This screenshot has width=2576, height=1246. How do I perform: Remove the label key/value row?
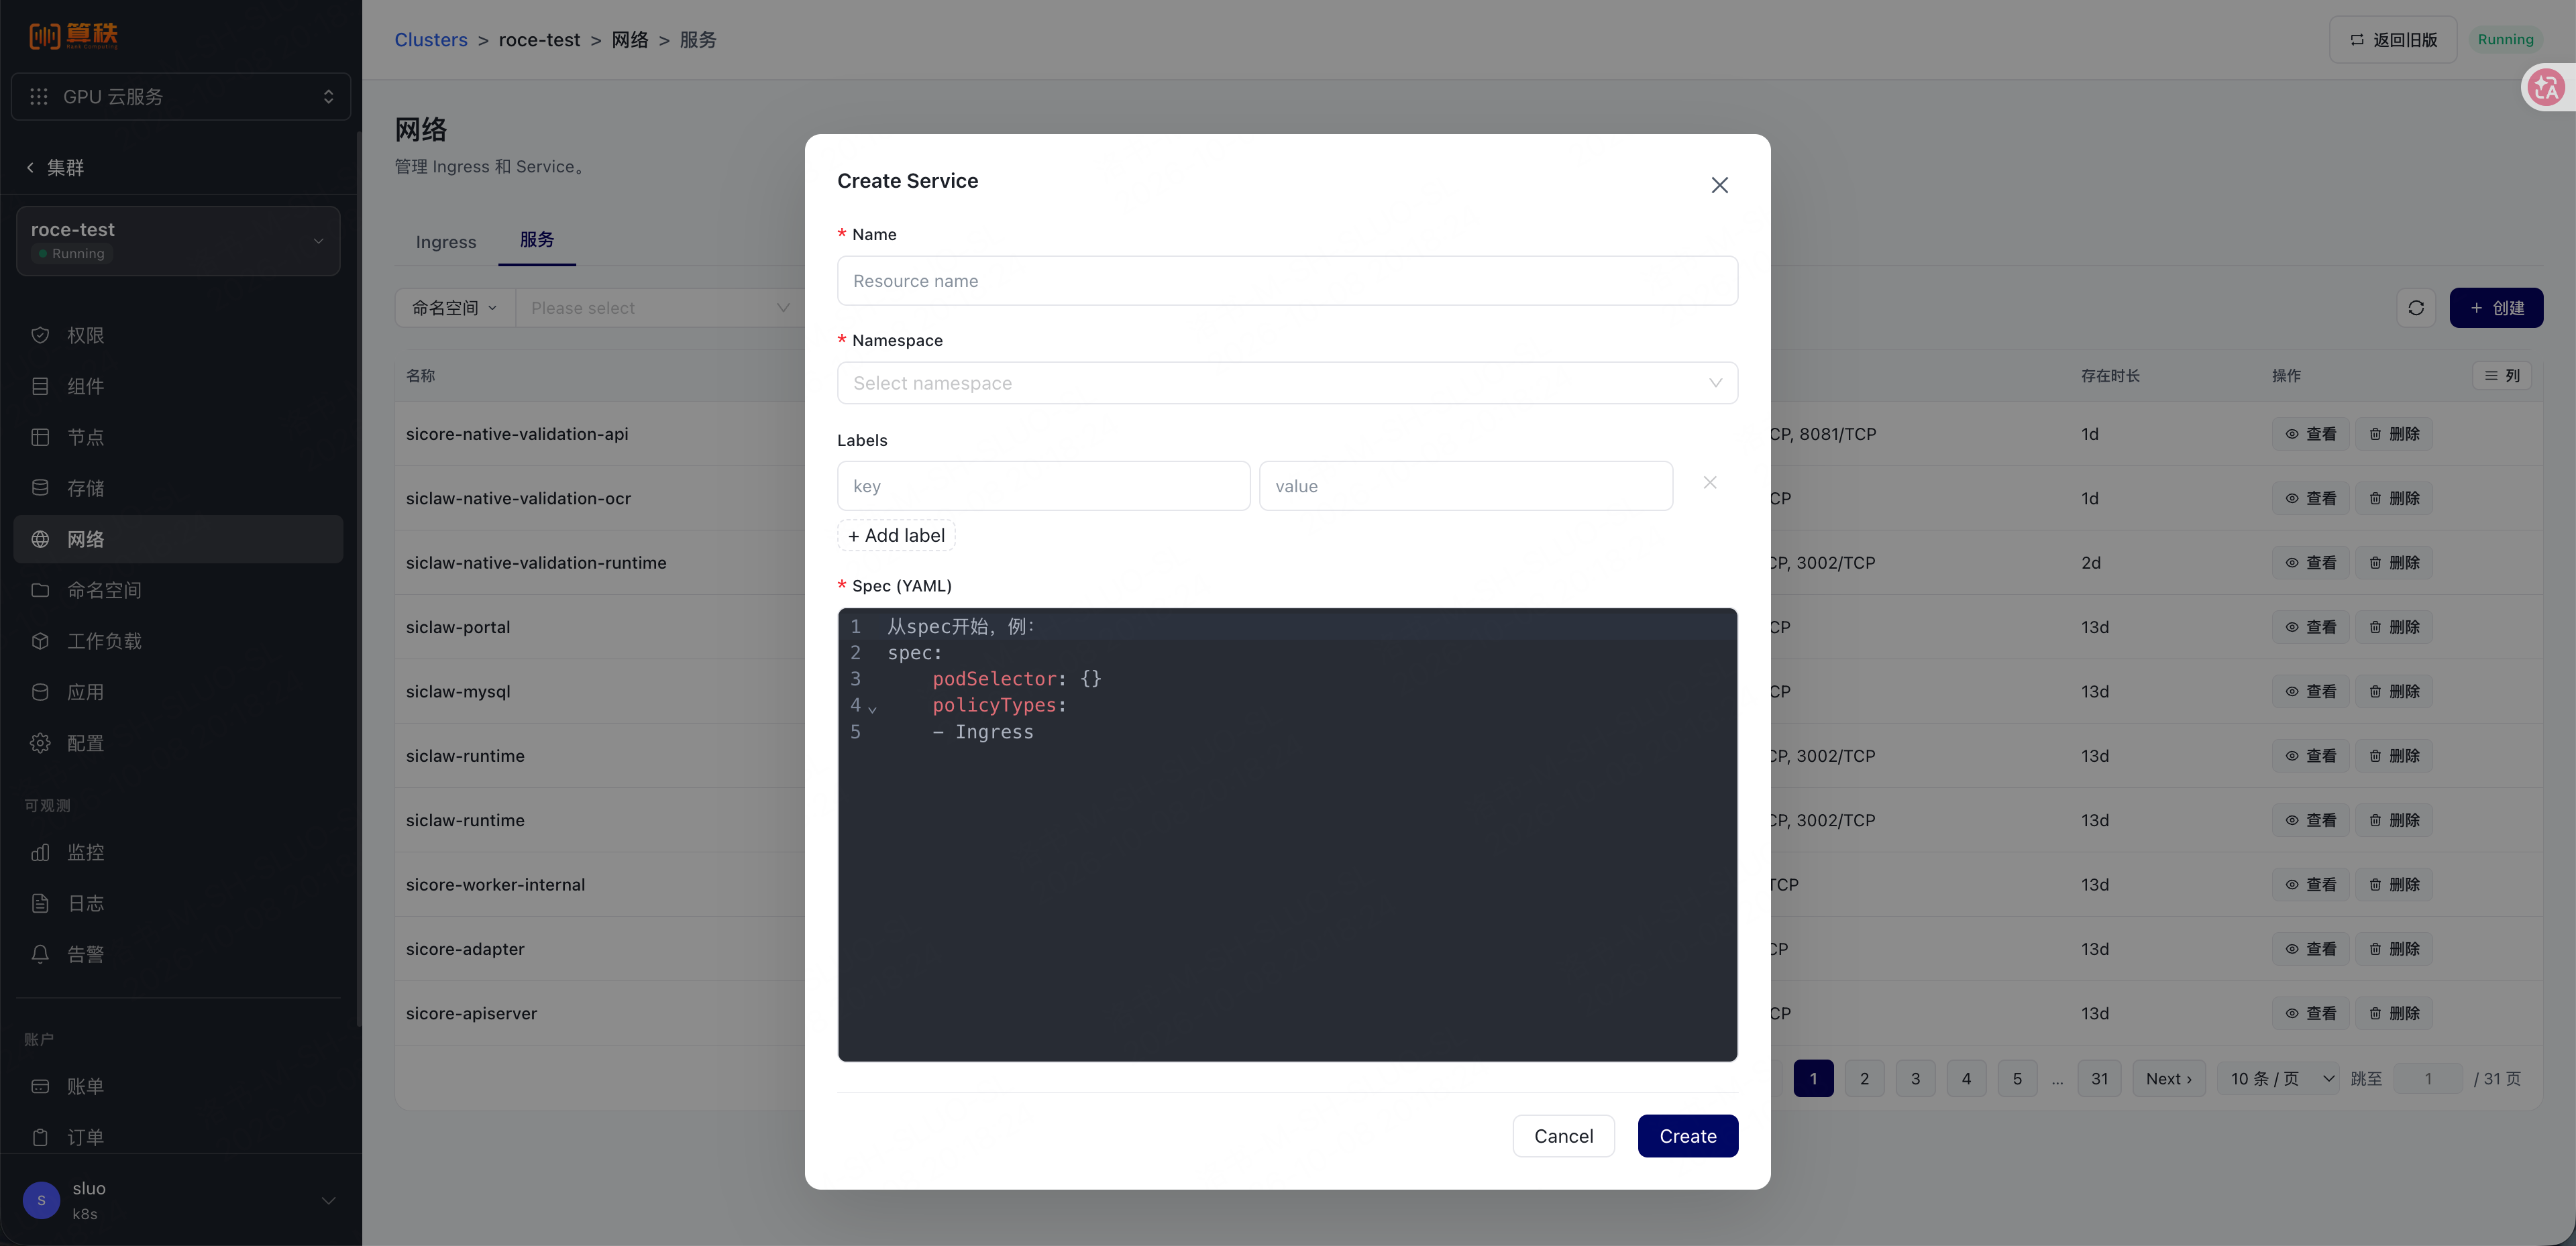click(x=1710, y=483)
